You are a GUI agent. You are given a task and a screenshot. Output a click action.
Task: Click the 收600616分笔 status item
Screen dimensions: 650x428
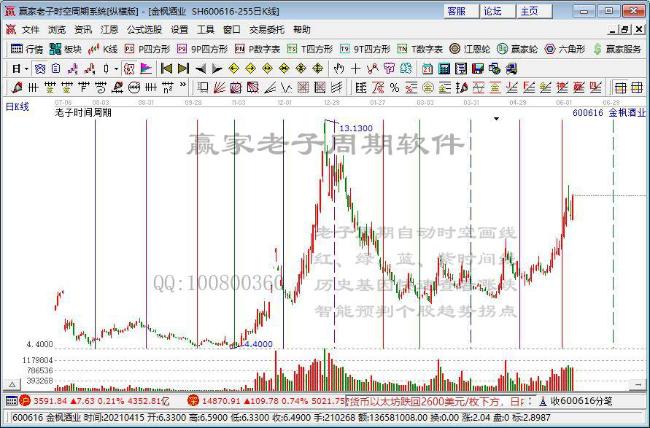click(576, 401)
